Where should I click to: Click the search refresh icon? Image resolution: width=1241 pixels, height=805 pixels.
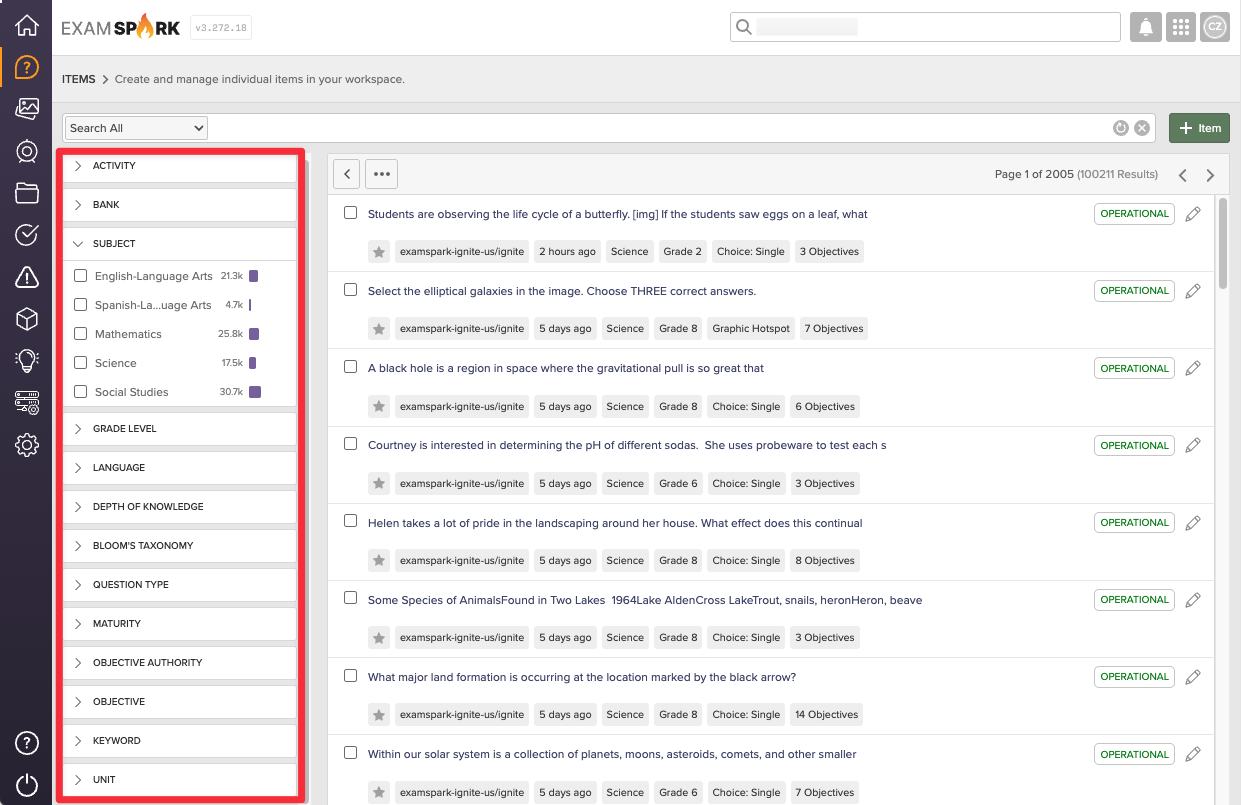(x=1121, y=128)
